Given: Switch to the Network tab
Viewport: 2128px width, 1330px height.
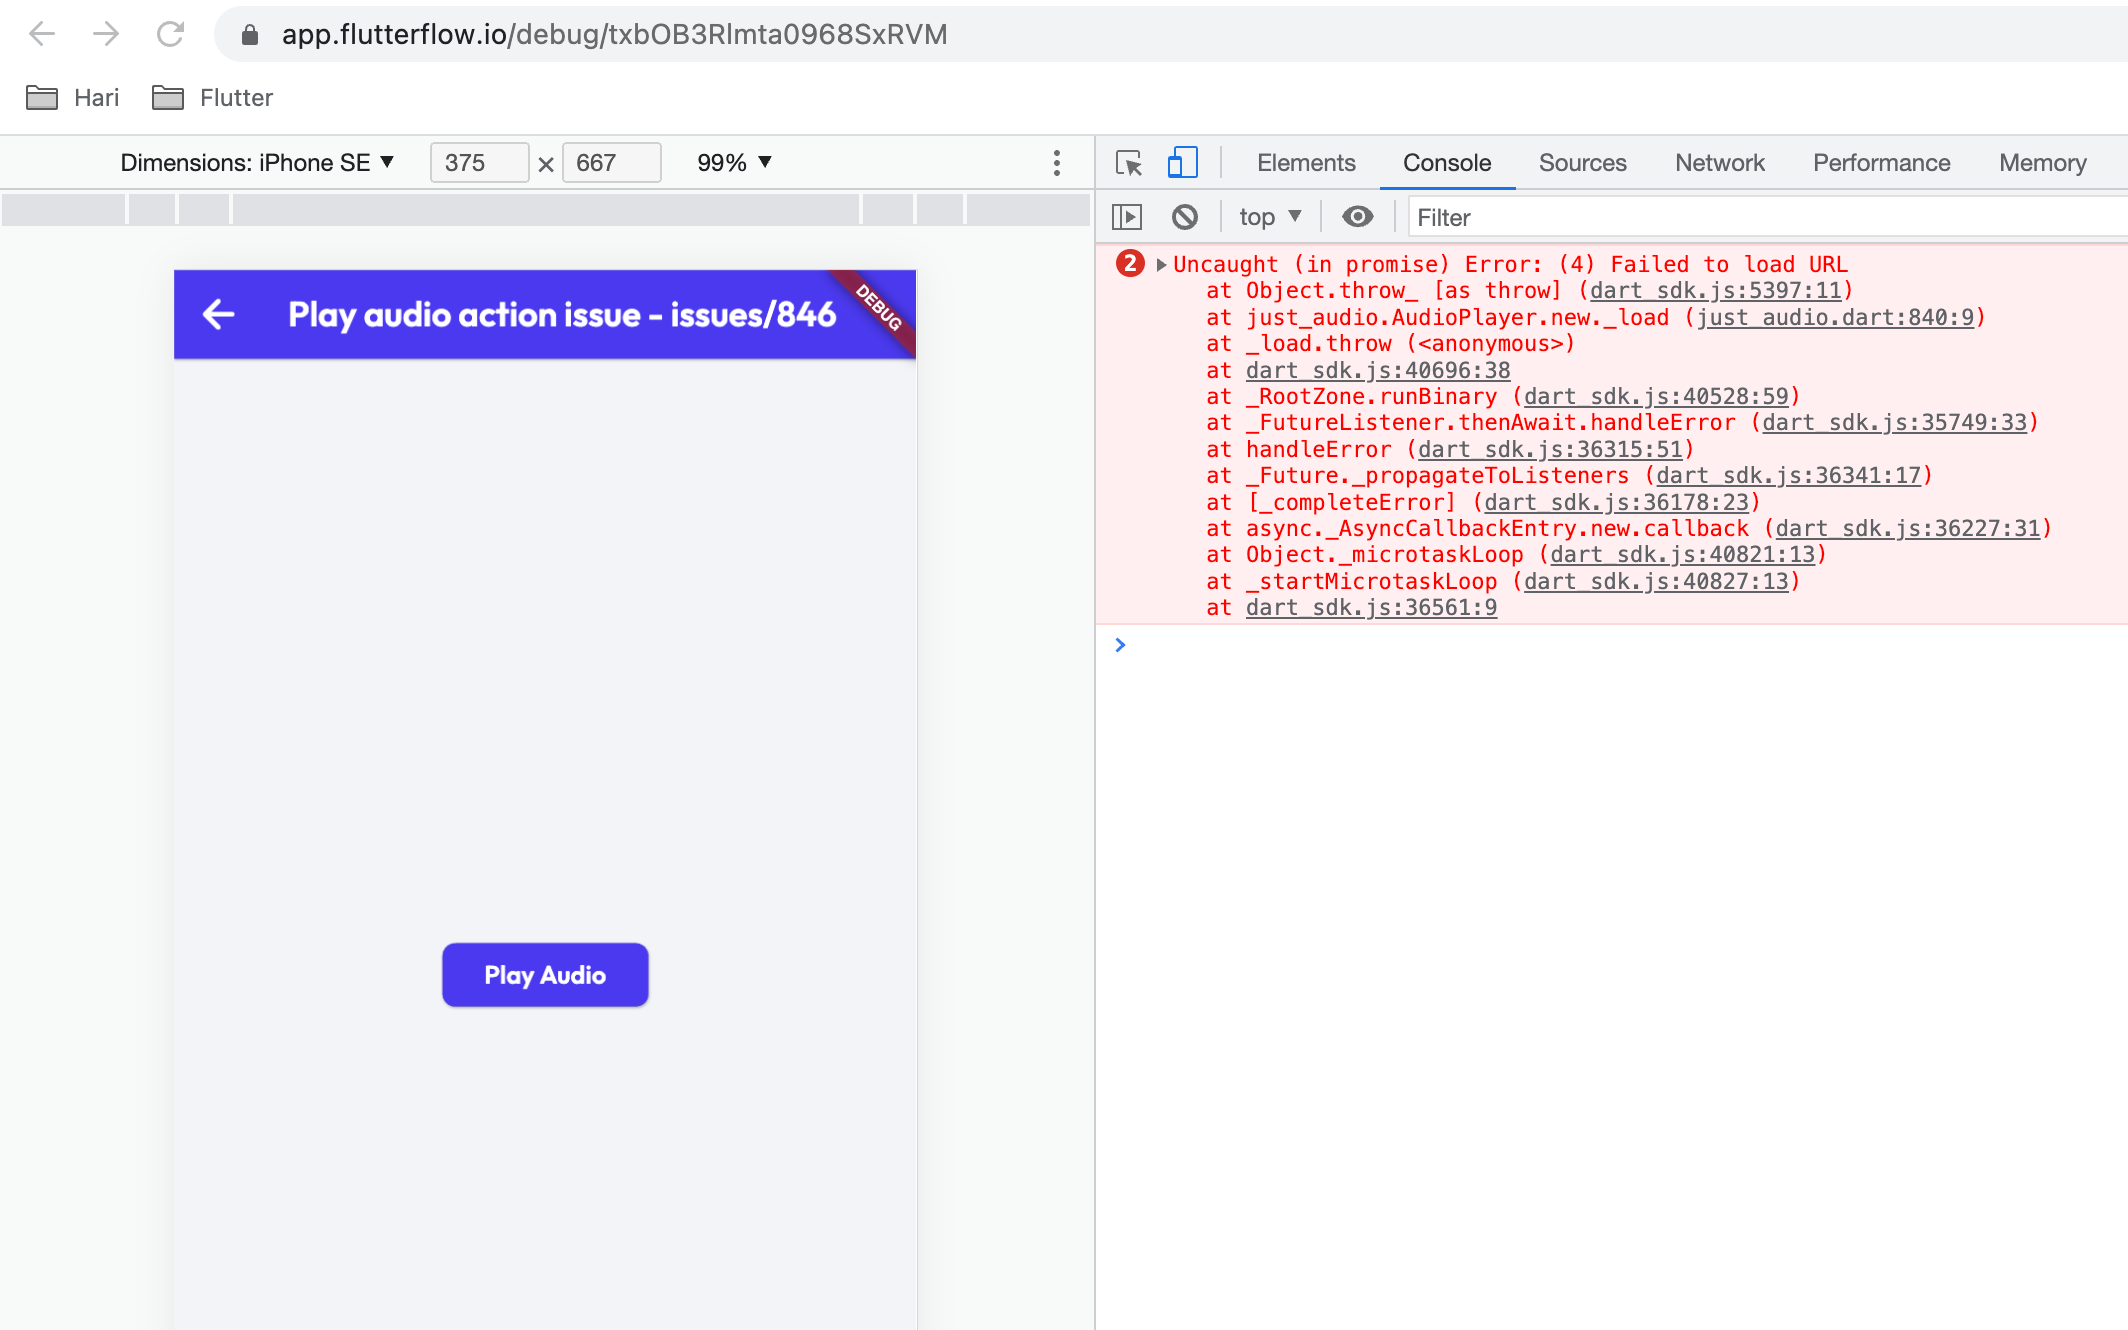Looking at the screenshot, I should point(1720,163).
